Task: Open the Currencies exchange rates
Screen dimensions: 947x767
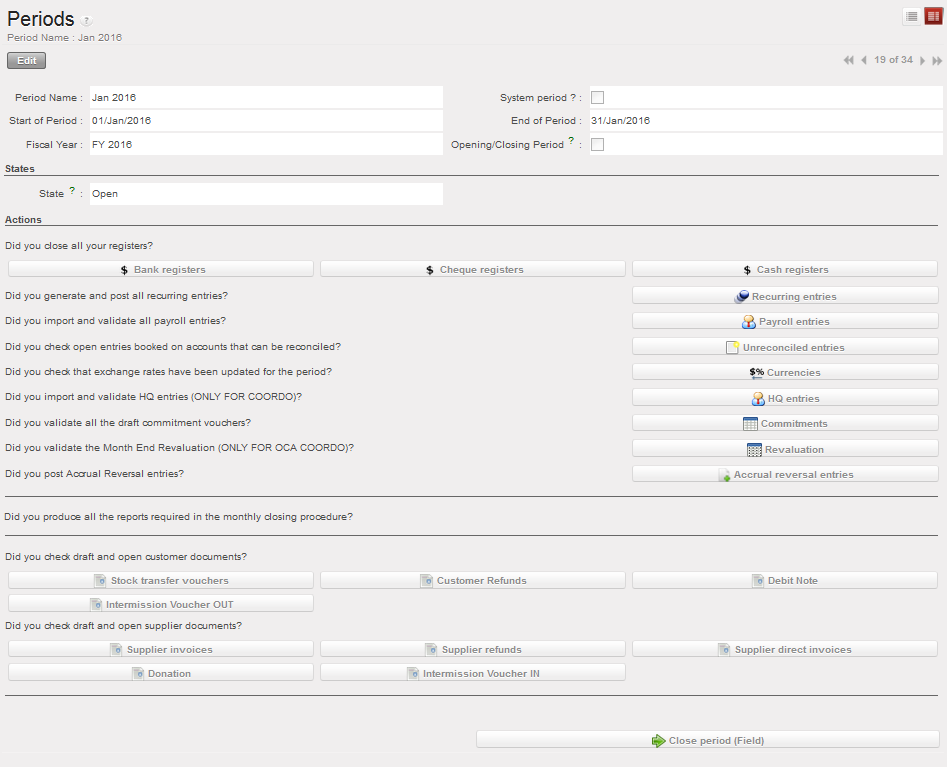Action: (x=785, y=372)
